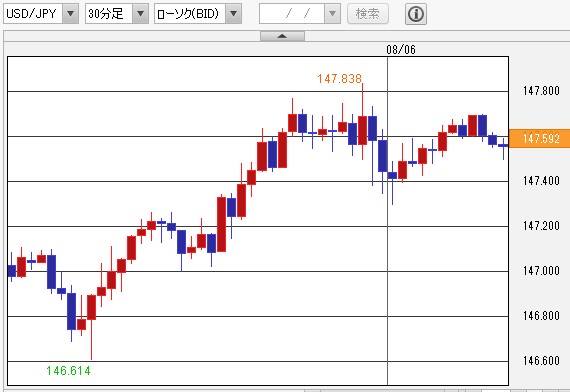Click the 147.000 price axis label
The image size is (570, 392).
tap(541, 271)
